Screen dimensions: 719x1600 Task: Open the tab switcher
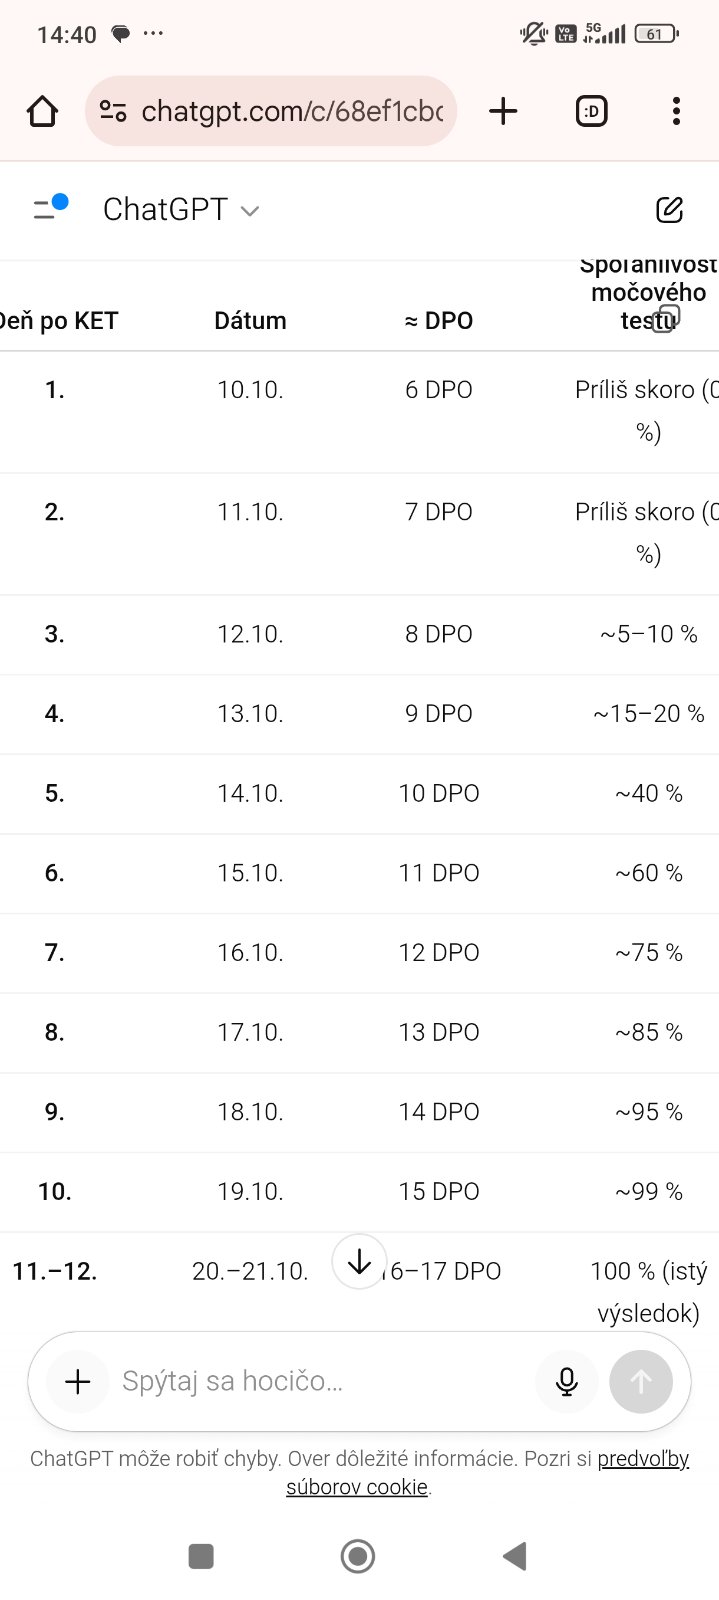click(x=591, y=111)
